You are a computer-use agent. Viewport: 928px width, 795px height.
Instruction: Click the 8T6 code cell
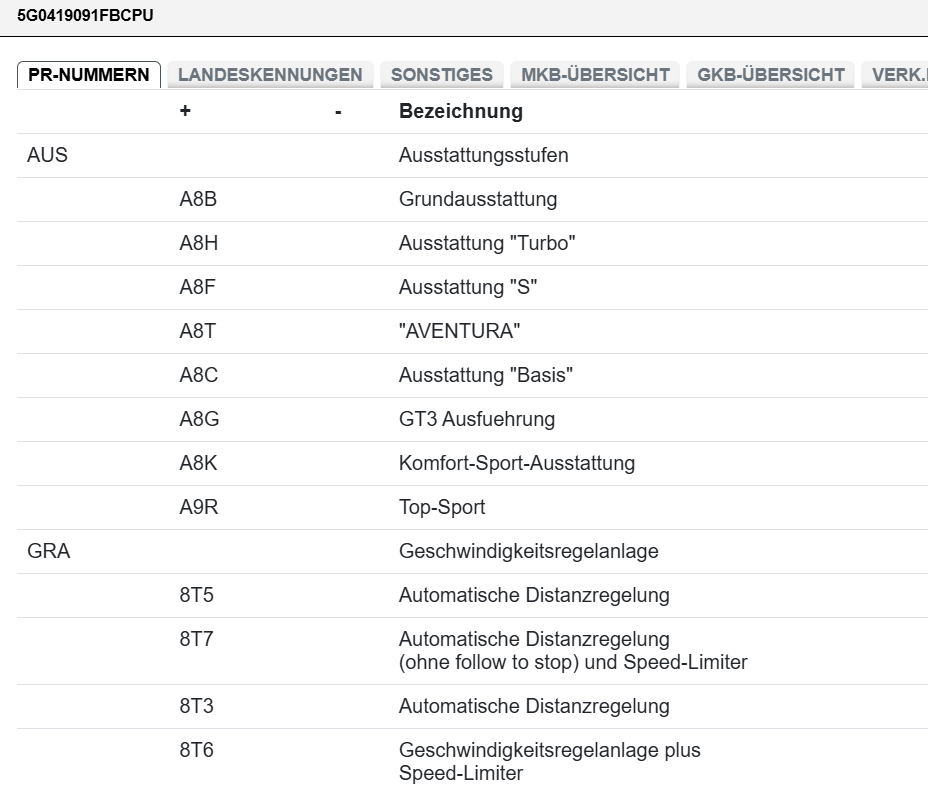(197, 750)
